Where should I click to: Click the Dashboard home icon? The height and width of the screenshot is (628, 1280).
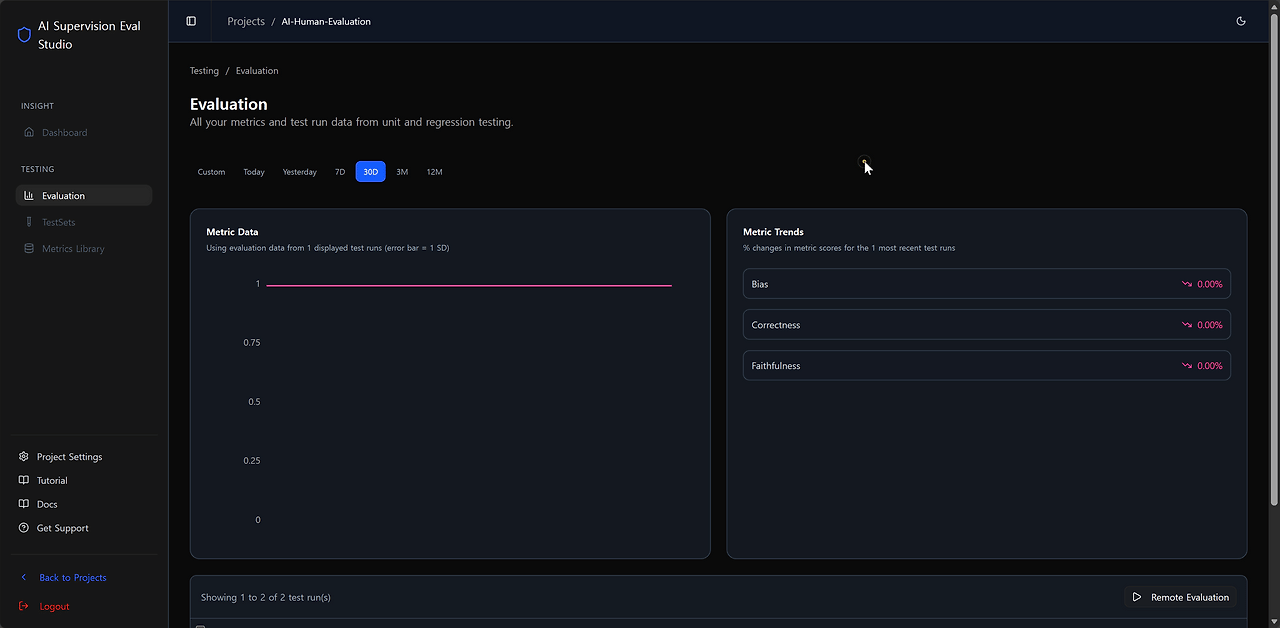point(29,132)
